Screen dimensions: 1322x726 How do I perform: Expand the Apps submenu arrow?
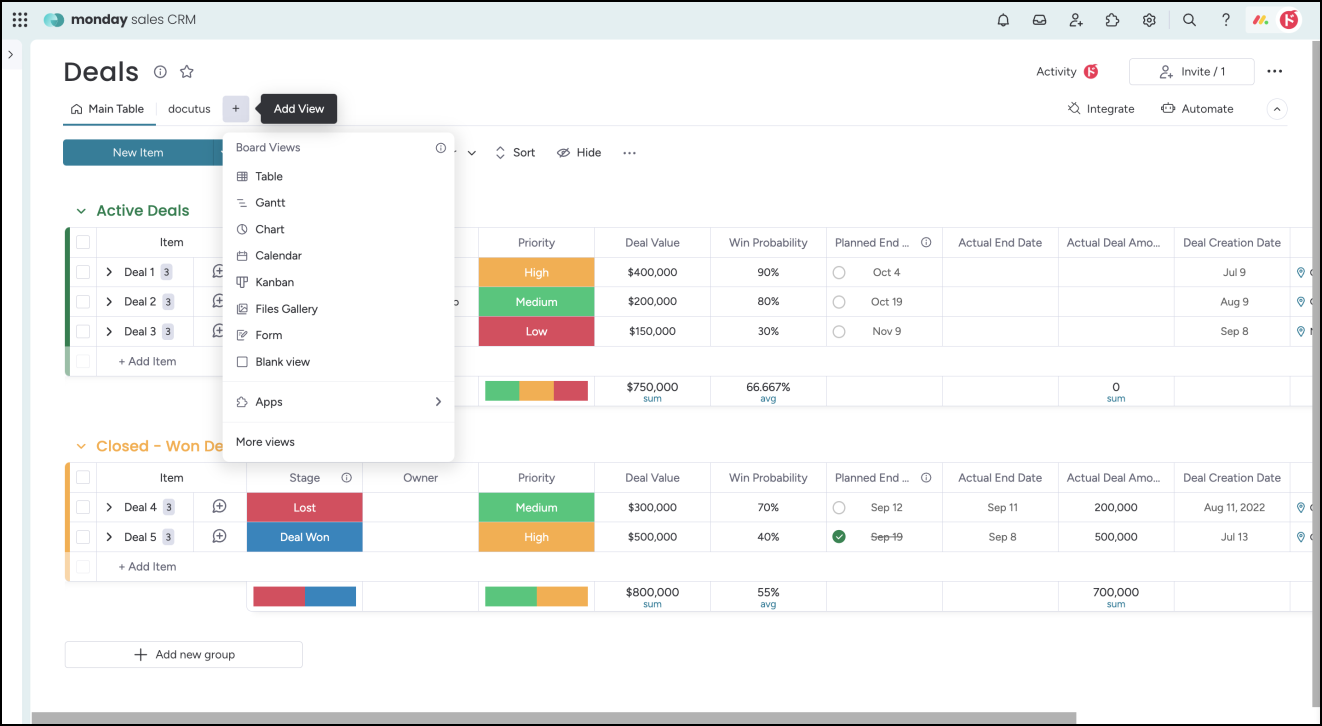click(x=438, y=402)
